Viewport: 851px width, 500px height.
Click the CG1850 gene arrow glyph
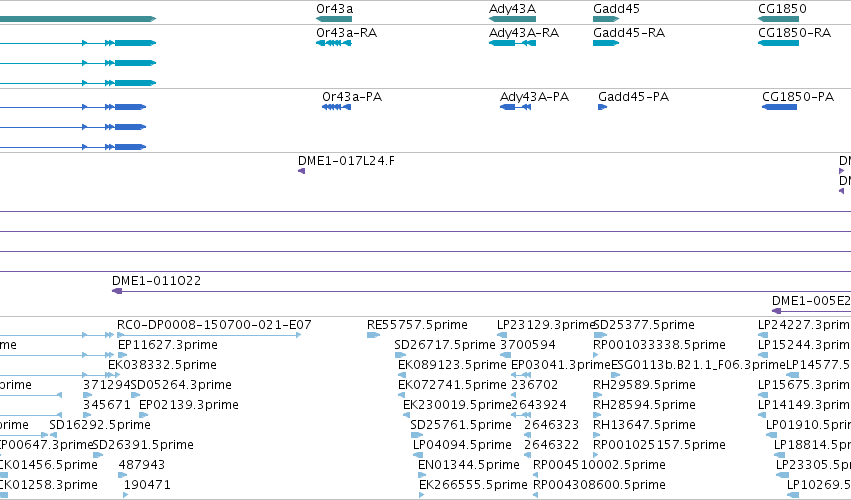click(778, 19)
